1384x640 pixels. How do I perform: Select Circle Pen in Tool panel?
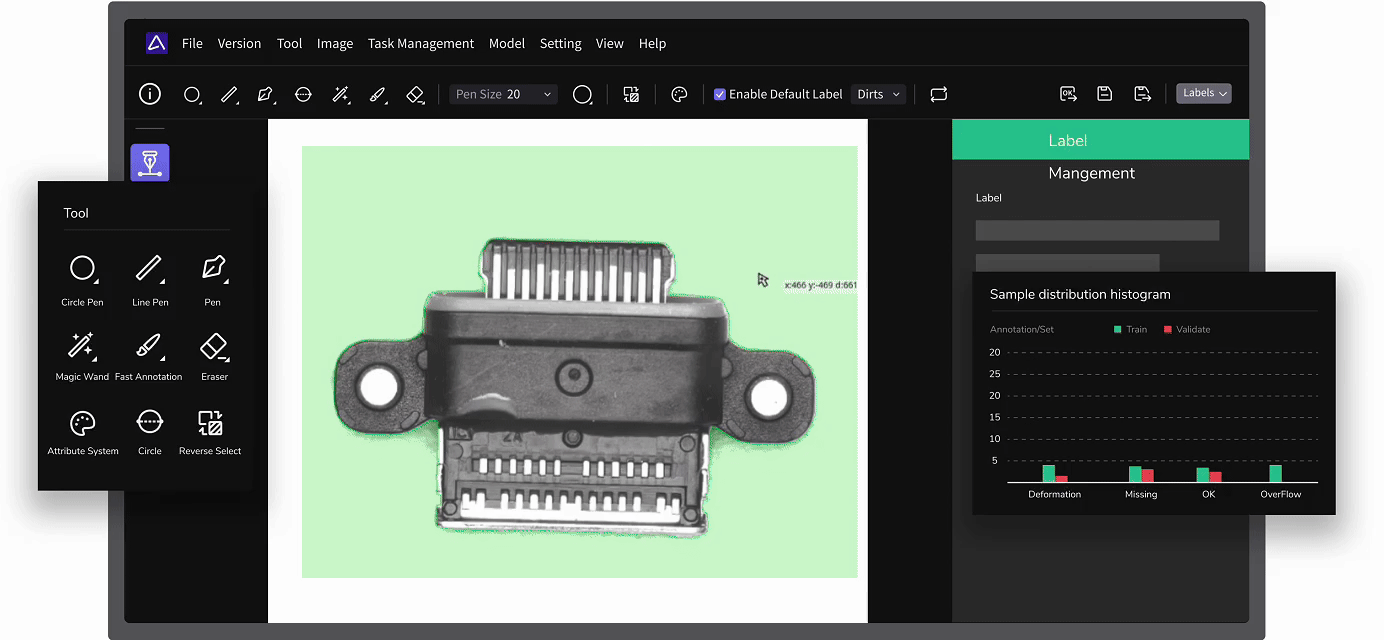82,268
